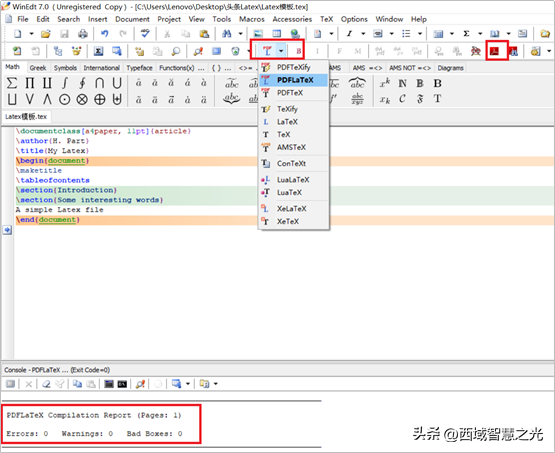Undo last edit with blue arrow

(x=104, y=34)
